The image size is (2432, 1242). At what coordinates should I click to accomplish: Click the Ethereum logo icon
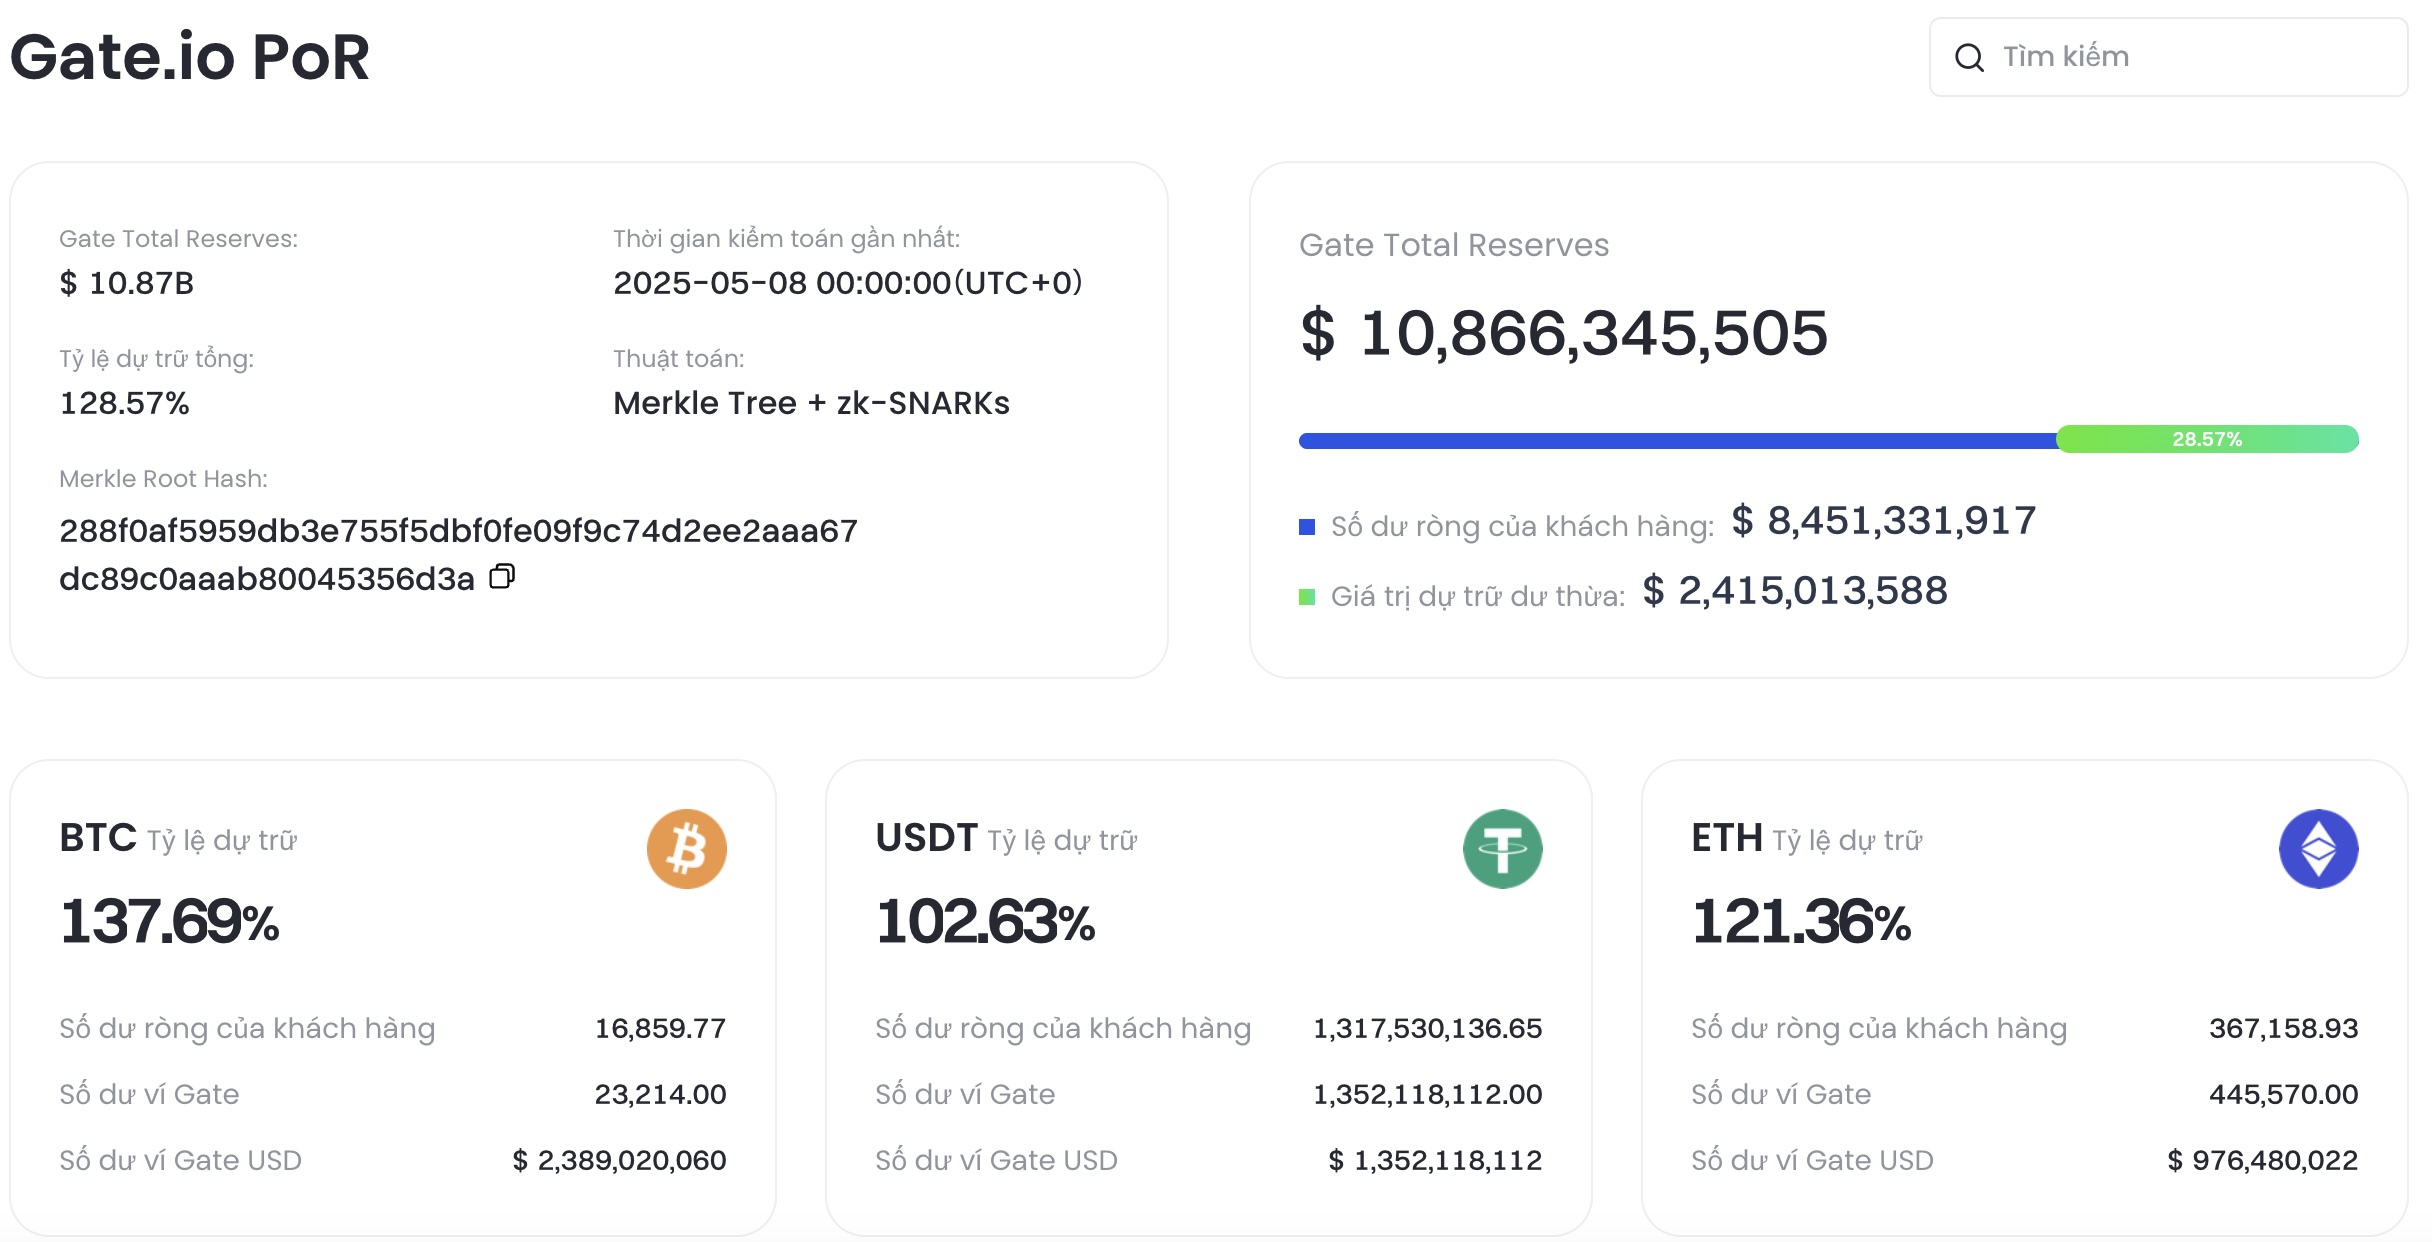tap(2318, 849)
